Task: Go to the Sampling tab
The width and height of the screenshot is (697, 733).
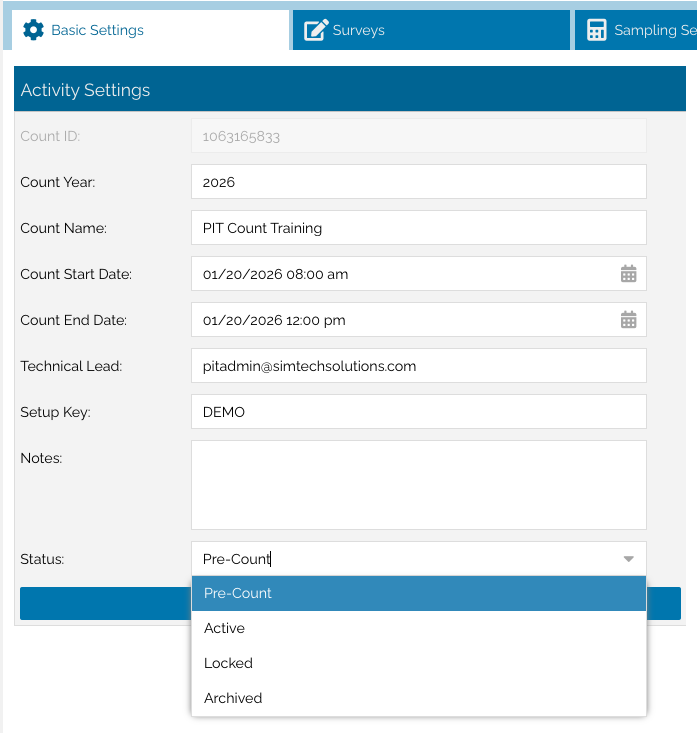Action: tap(636, 30)
